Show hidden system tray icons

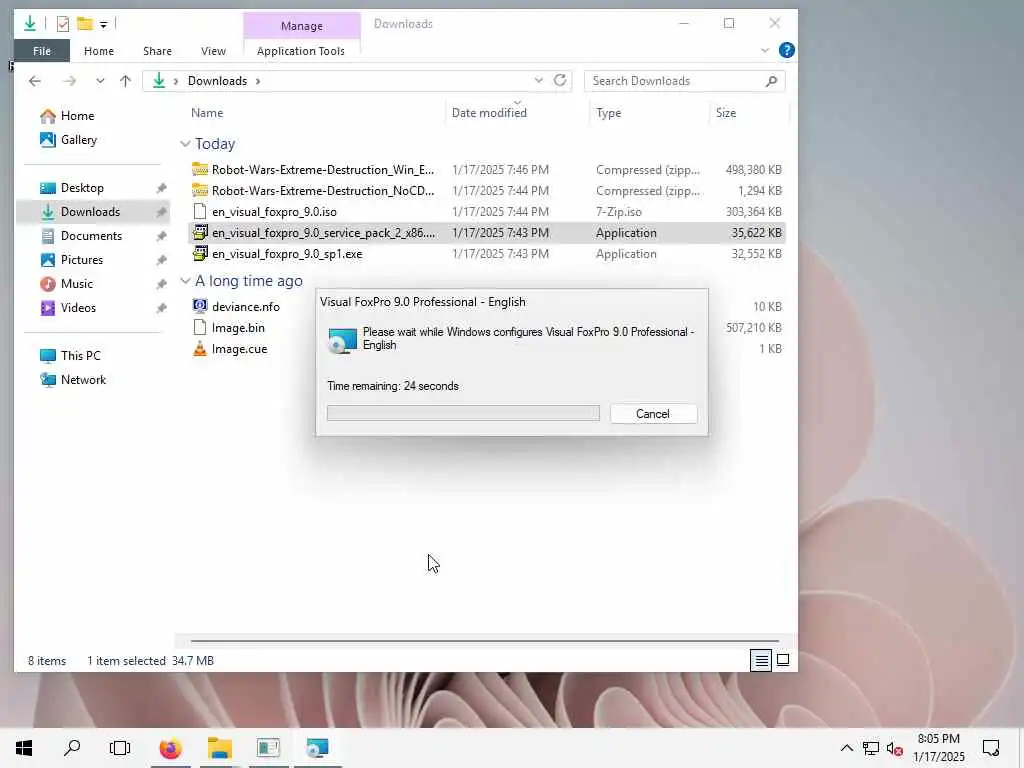(846, 748)
